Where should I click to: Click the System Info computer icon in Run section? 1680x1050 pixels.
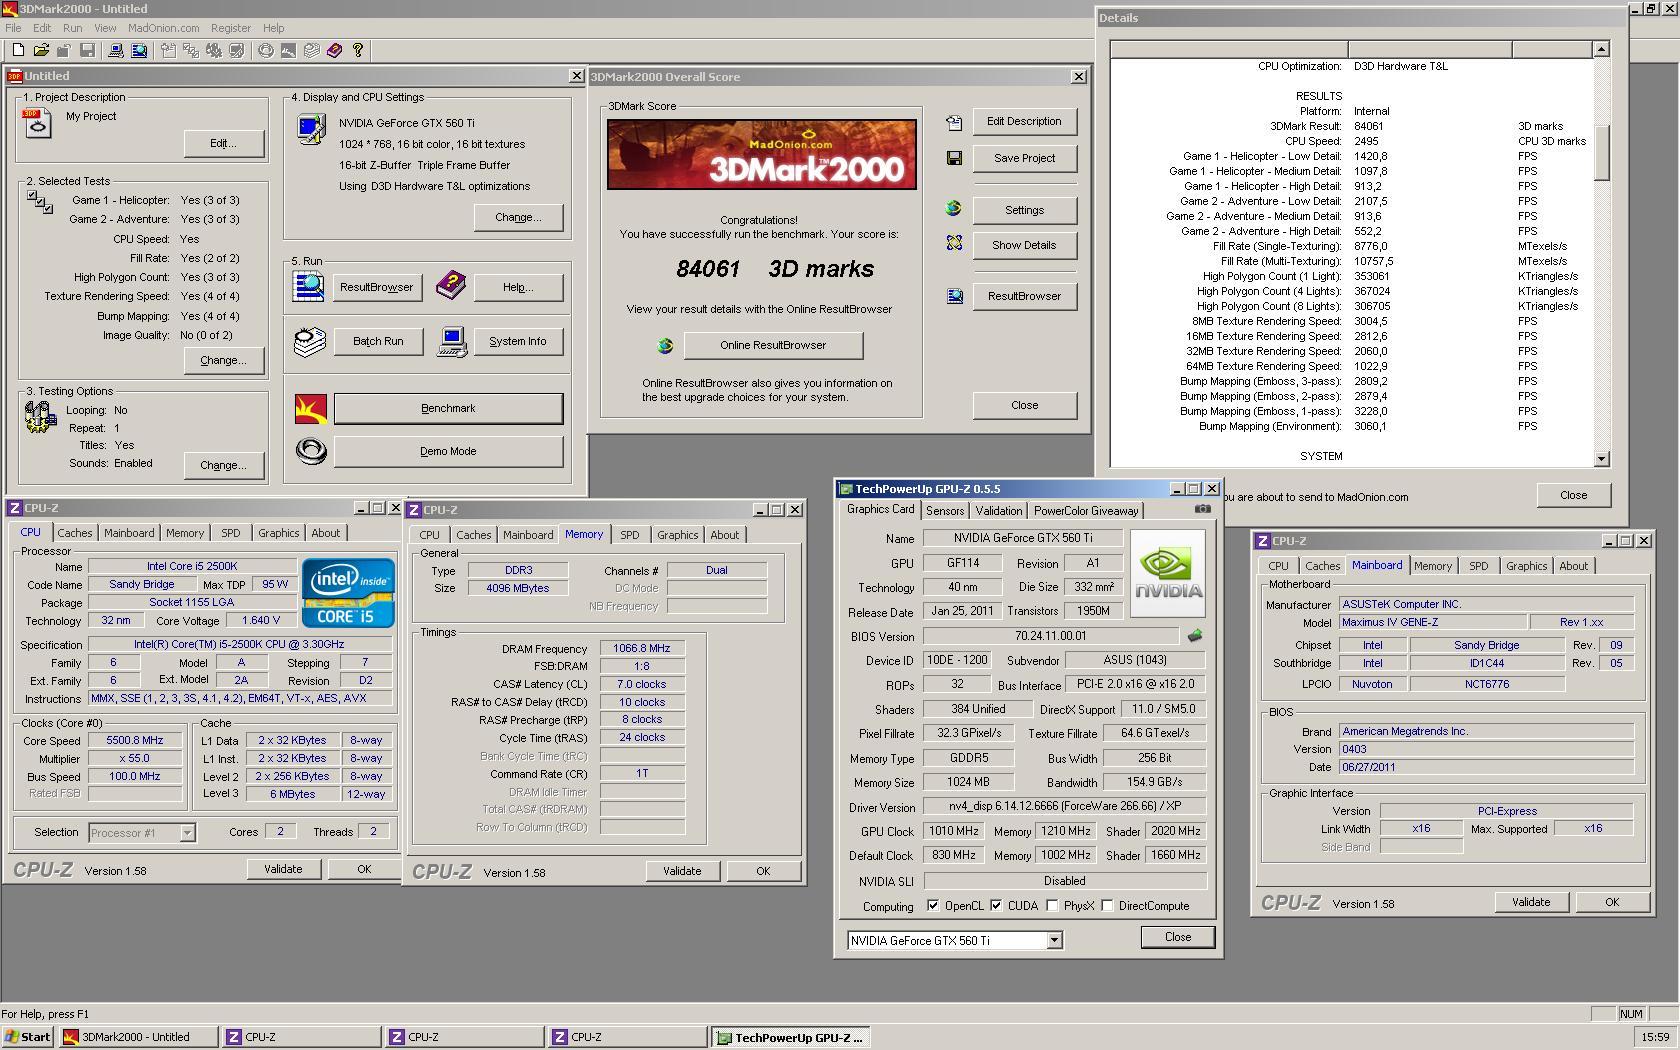[x=452, y=342]
